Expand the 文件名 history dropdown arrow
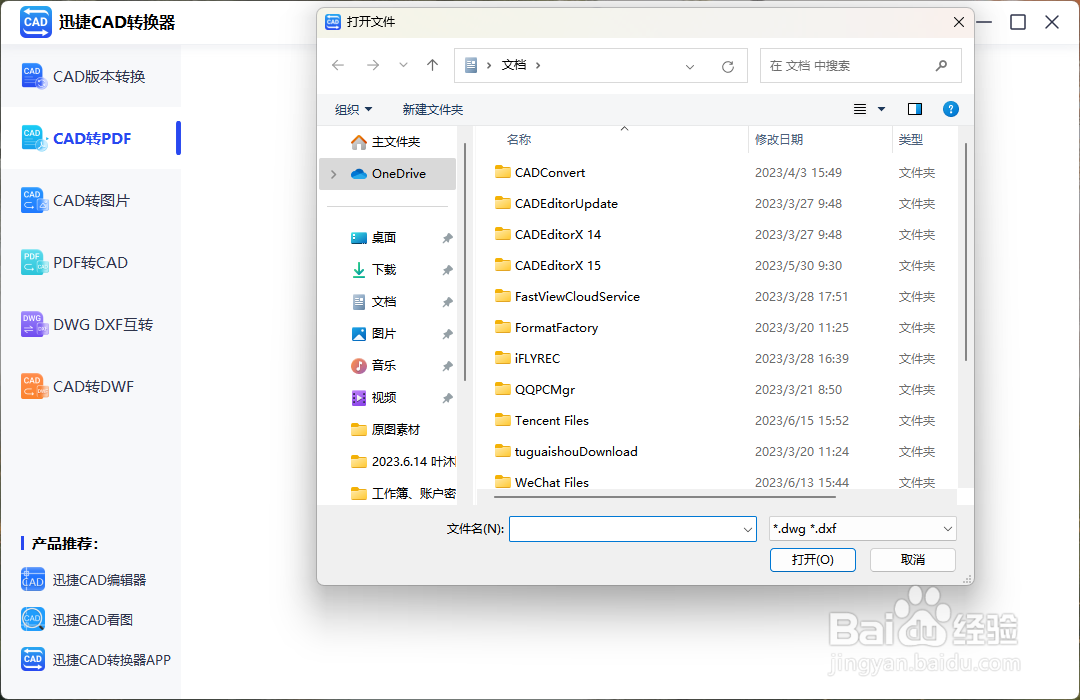 747,529
